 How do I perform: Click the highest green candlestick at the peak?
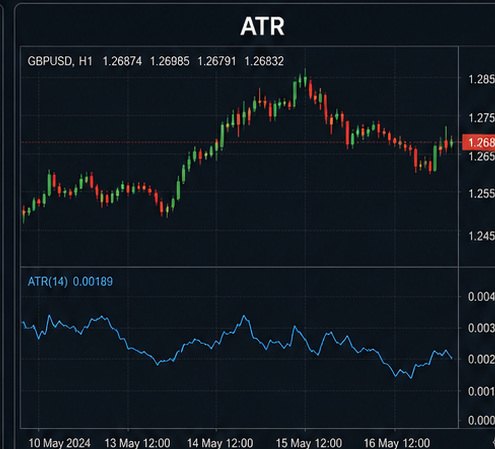(x=305, y=80)
